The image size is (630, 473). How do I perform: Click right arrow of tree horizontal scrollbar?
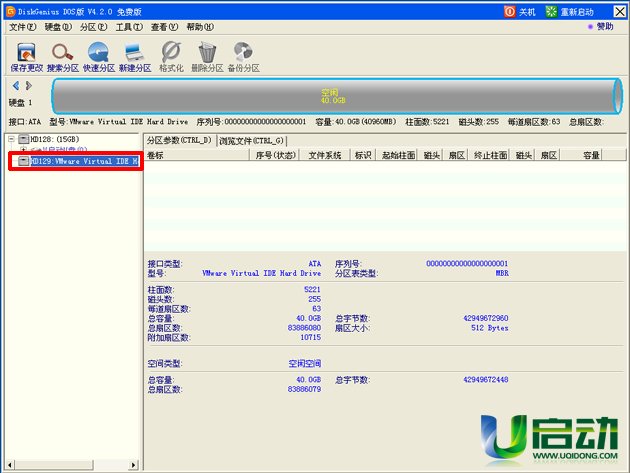[x=133, y=465]
